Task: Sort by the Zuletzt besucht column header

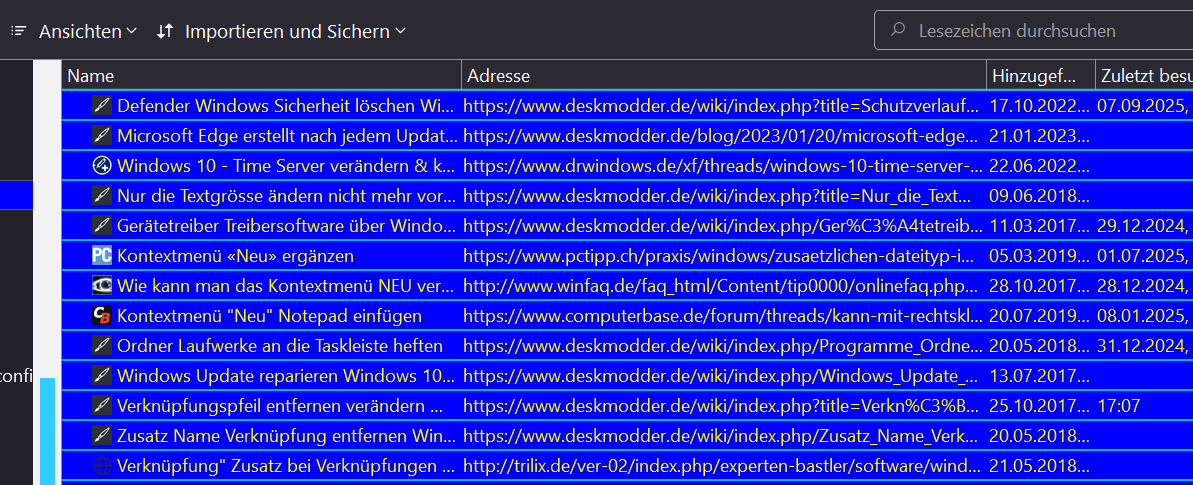Action: pos(1144,76)
